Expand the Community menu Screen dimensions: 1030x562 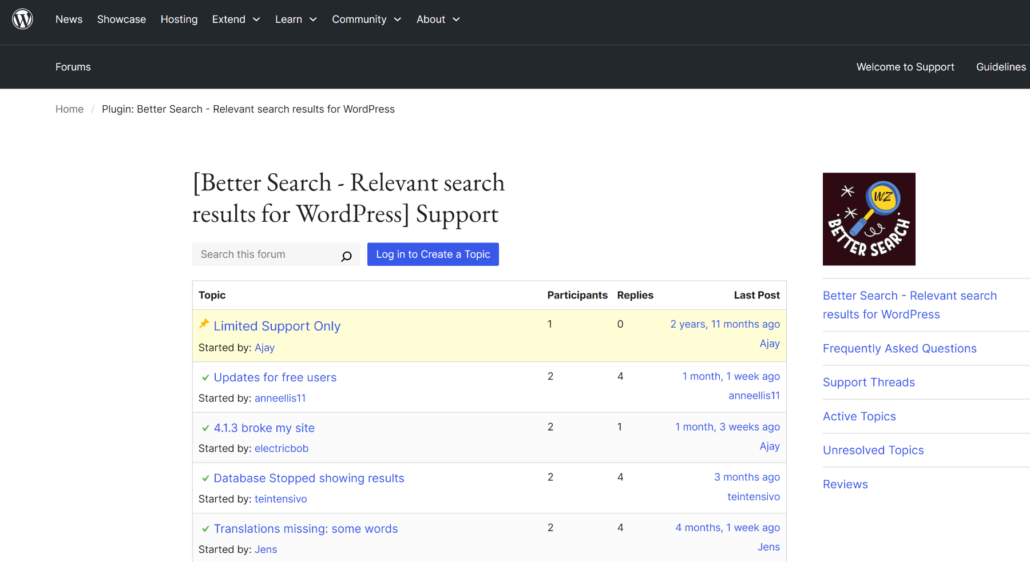tap(367, 19)
